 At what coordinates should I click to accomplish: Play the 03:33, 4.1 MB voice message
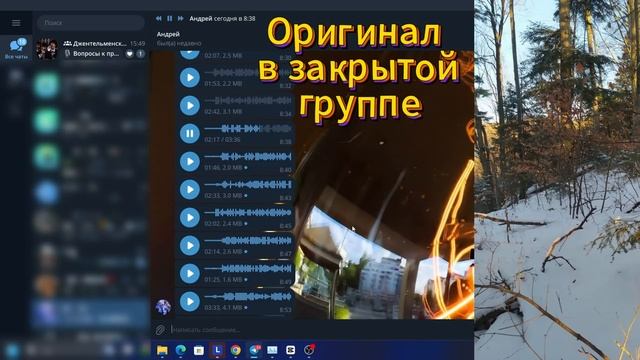coord(190,302)
